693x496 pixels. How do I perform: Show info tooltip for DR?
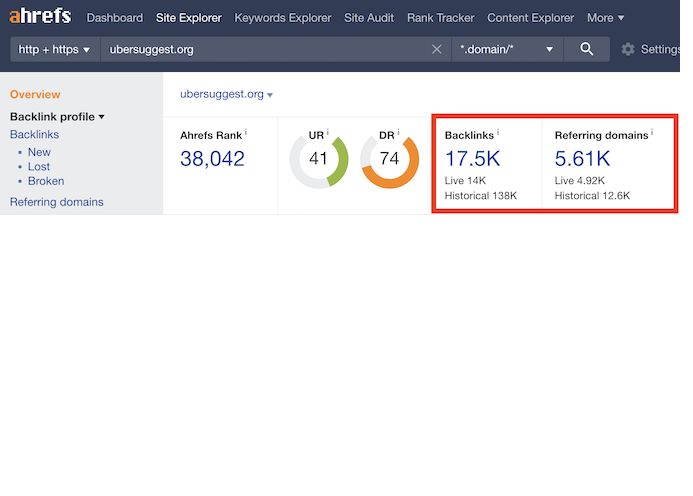pos(398,132)
